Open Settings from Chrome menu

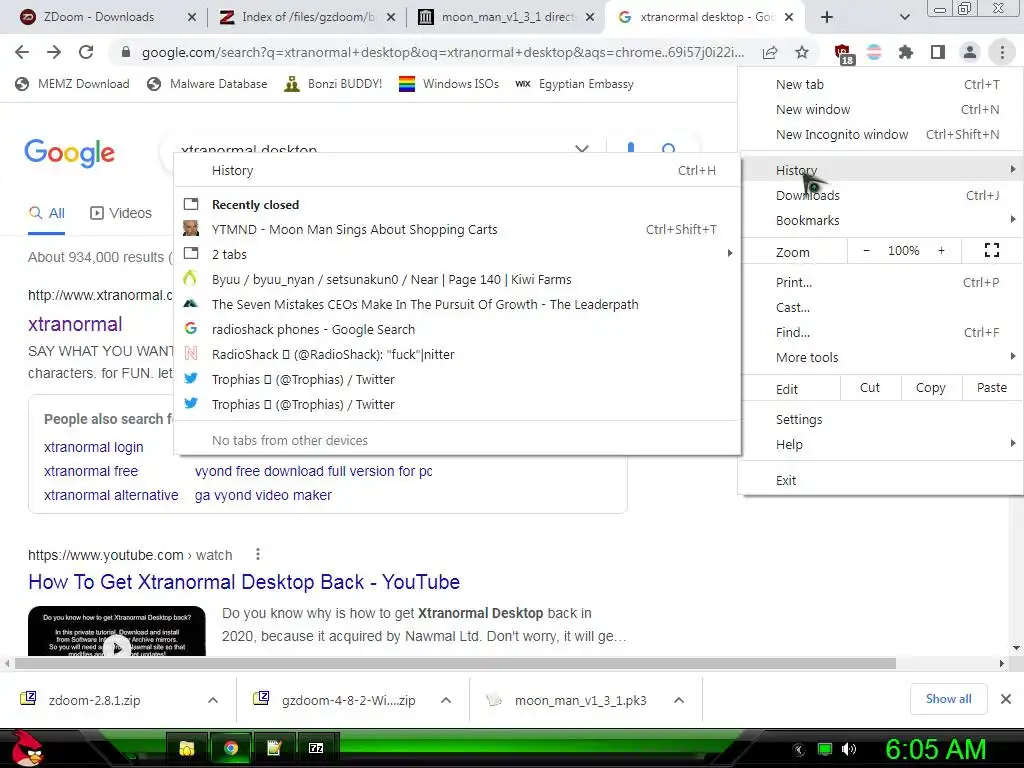[880, 419]
